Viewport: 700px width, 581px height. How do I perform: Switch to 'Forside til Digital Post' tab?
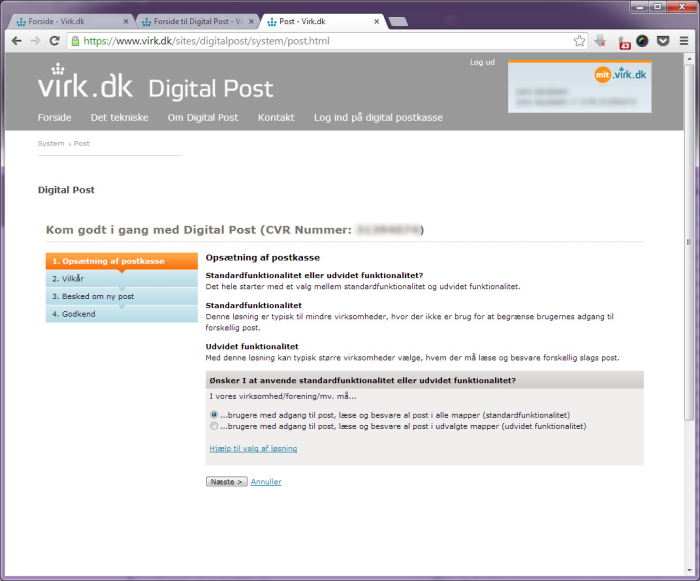(x=196, y=21)
